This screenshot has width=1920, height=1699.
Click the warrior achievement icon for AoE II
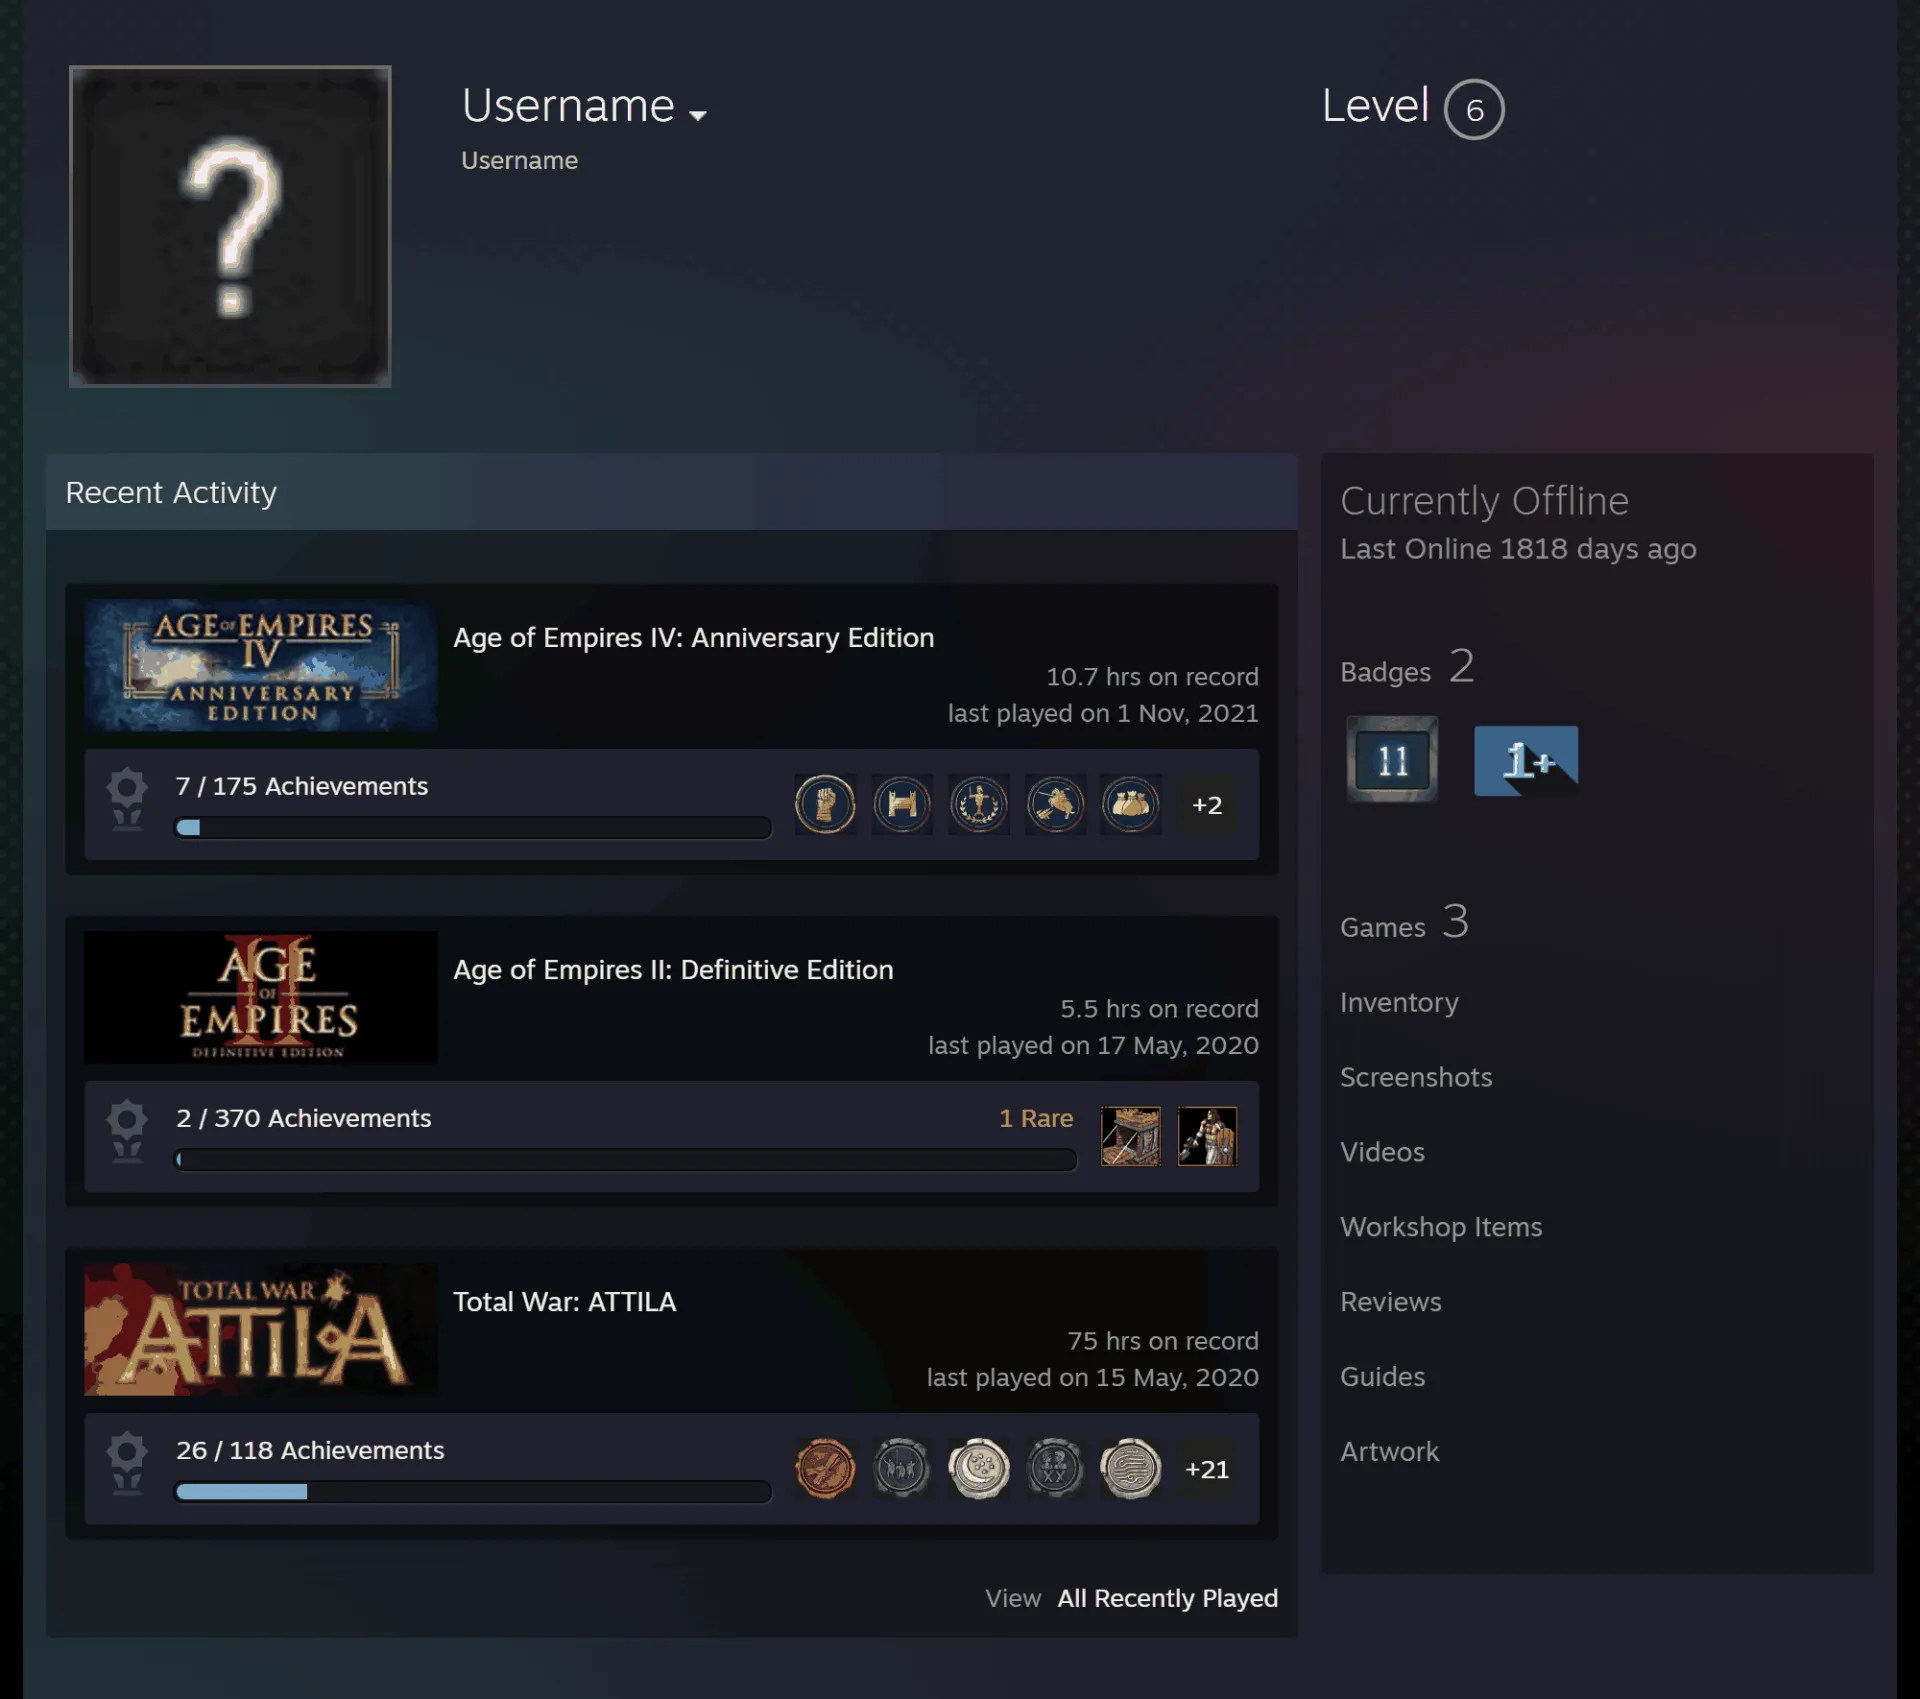pyautogui.click(x=1207, y=1136)
